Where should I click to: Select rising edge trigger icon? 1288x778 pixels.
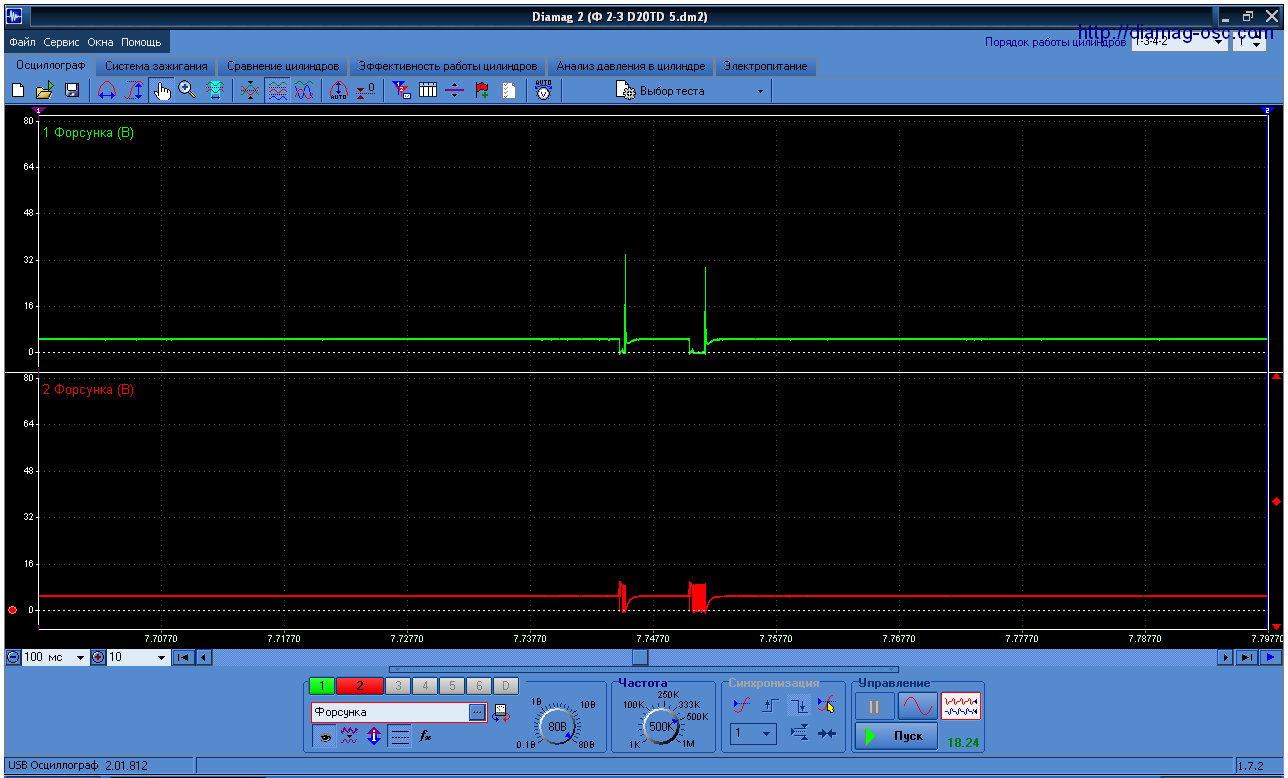click(x=770, y=705)
